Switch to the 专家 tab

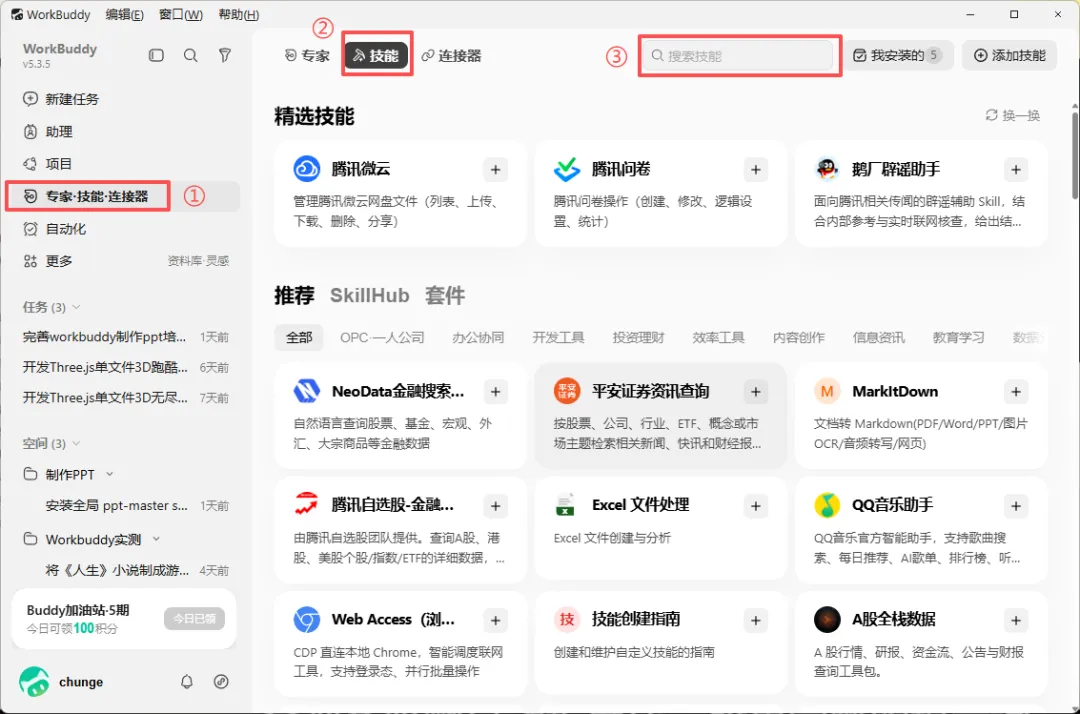coord(307,56)
